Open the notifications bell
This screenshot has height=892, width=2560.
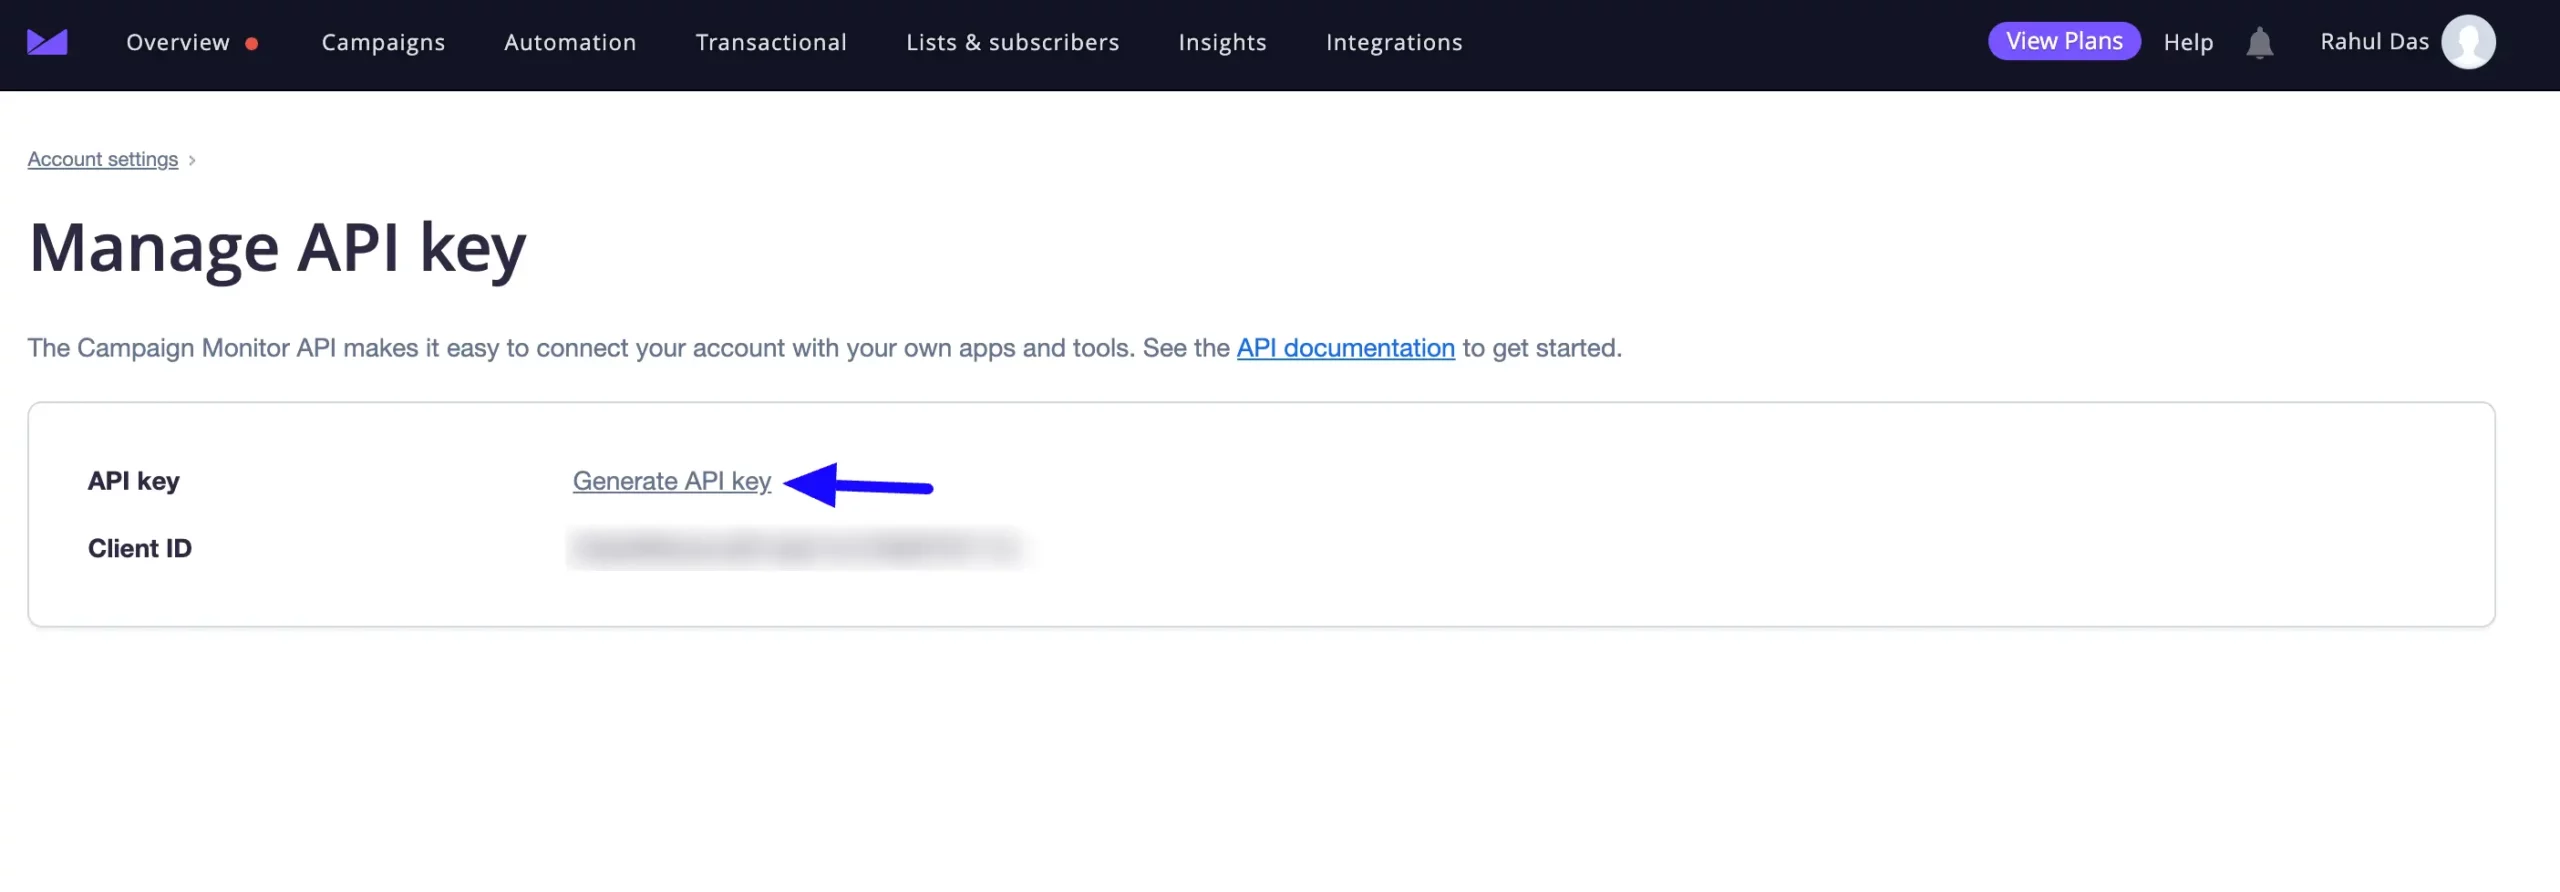pos(2259,43)
